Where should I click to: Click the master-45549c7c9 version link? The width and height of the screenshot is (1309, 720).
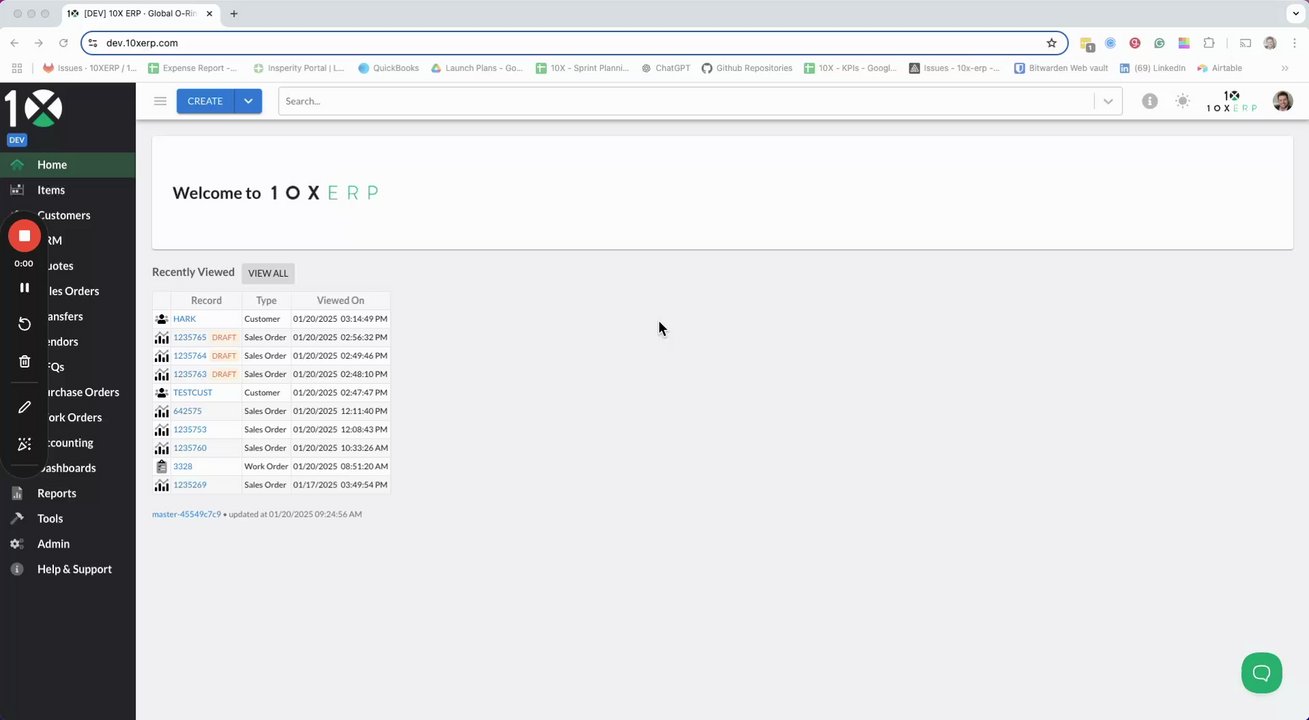point(187,514)
